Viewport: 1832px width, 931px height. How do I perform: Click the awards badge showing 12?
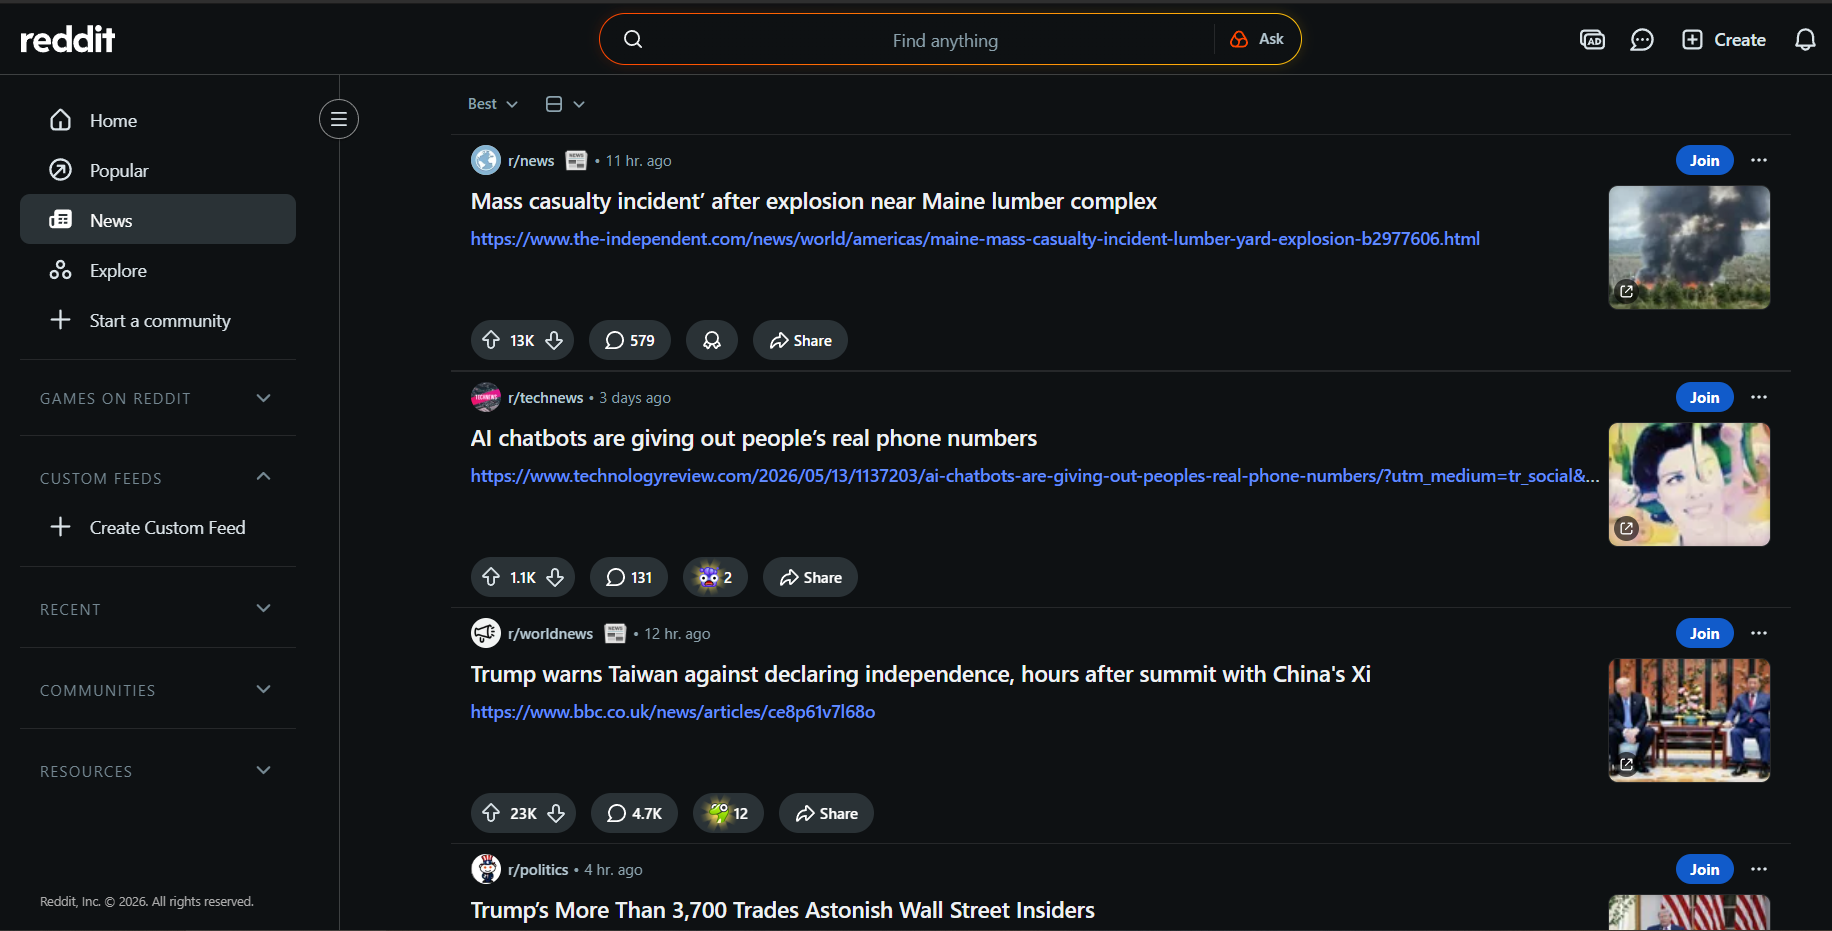click(x=728, y=813)
